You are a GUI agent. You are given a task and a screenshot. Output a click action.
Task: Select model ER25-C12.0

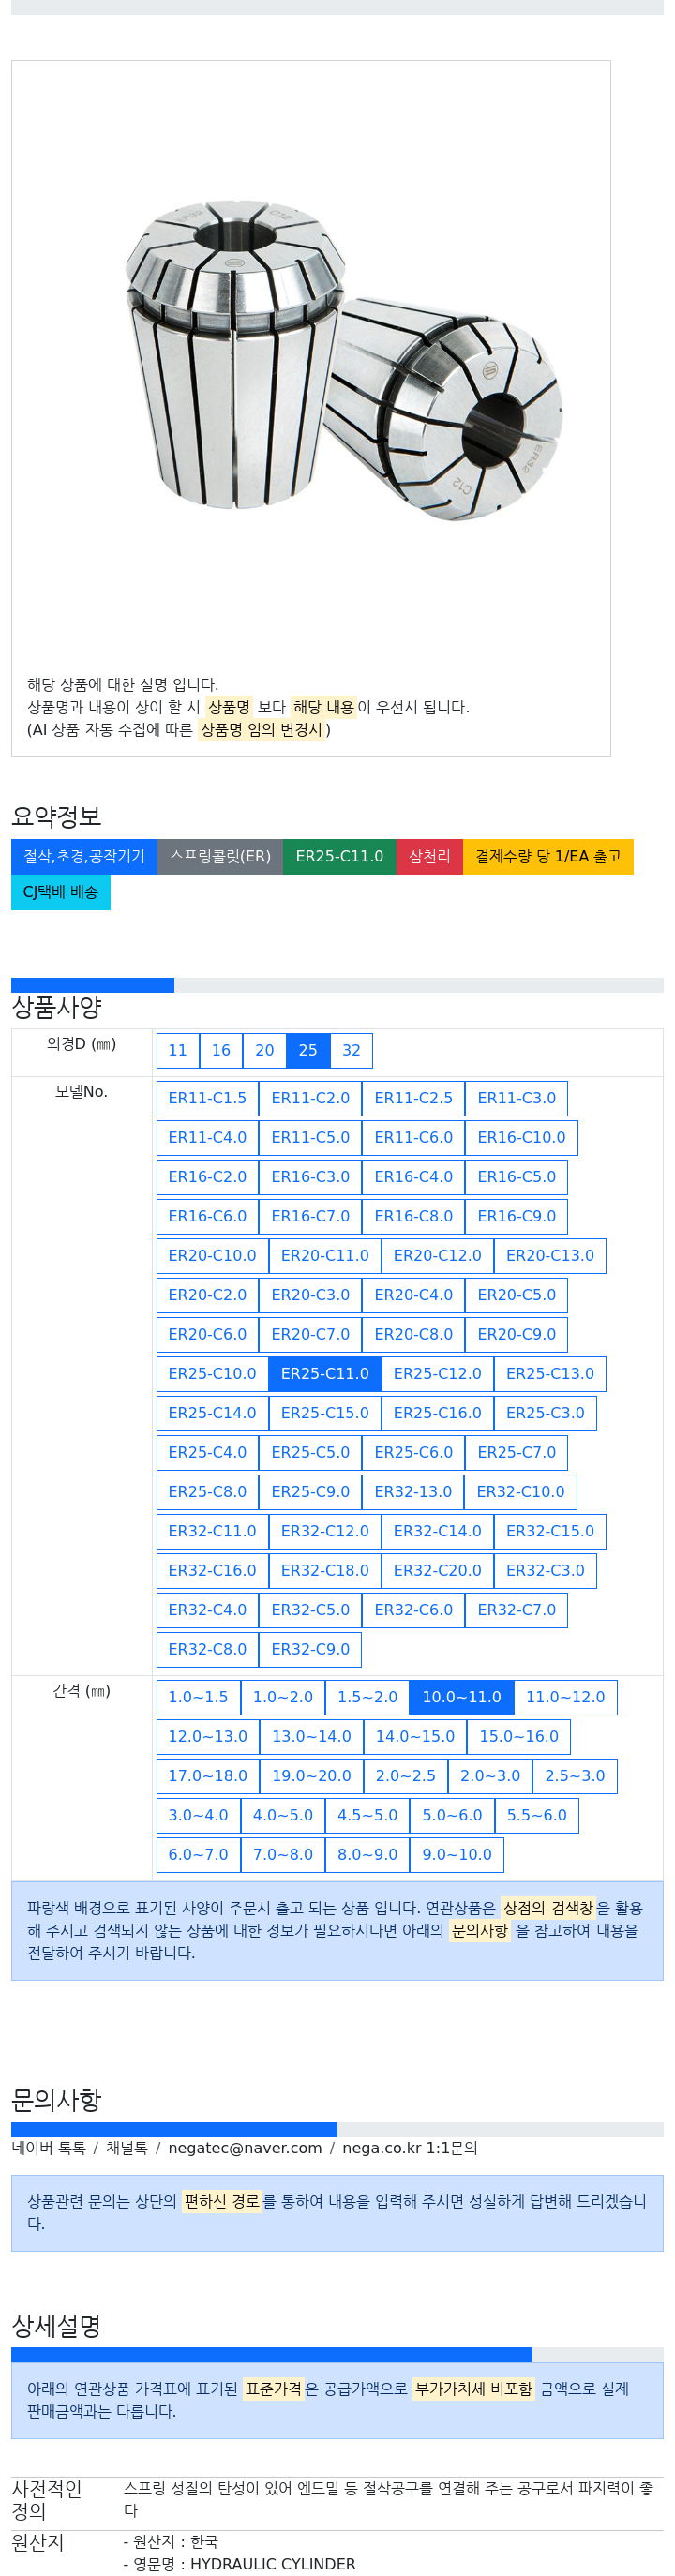437,1373
